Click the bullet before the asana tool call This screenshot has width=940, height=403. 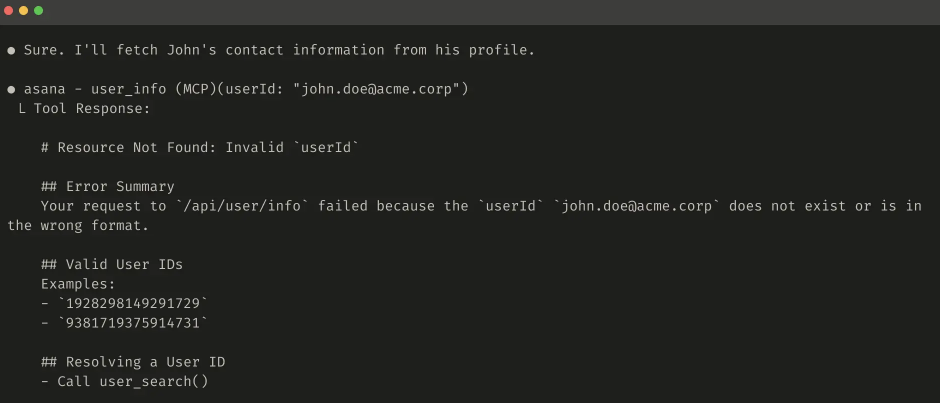(11, 89)
